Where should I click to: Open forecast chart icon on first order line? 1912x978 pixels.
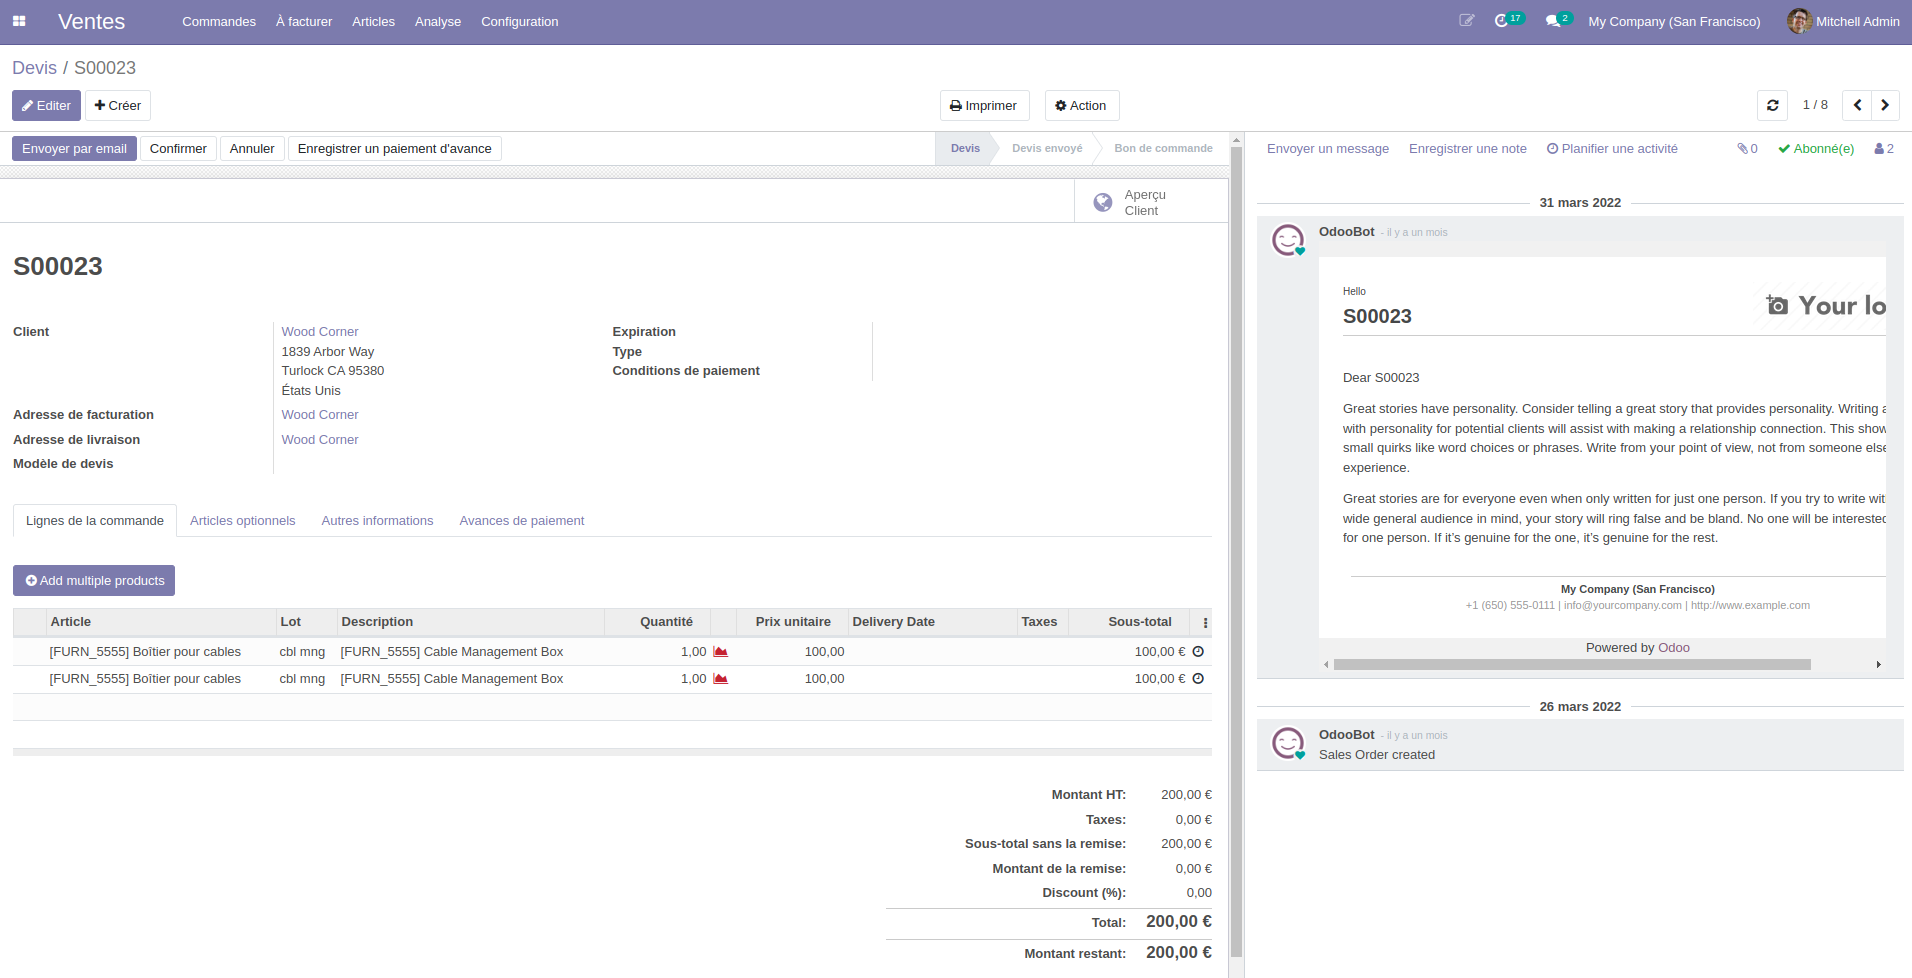click(x=720, y=652)
